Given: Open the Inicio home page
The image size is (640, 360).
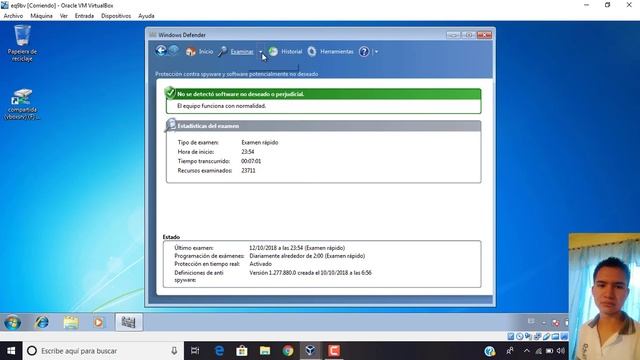Looking at the screenshot, I should pyautogui.click(x=200, y=51).
